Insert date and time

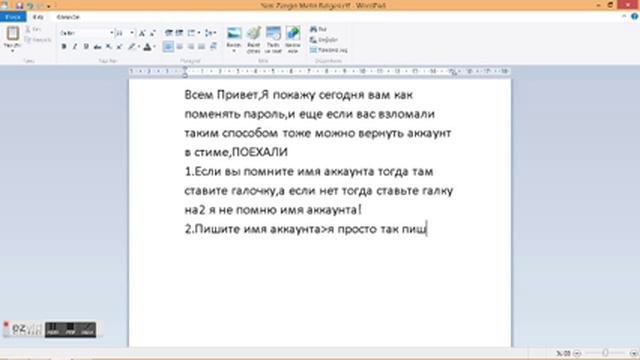273,40
